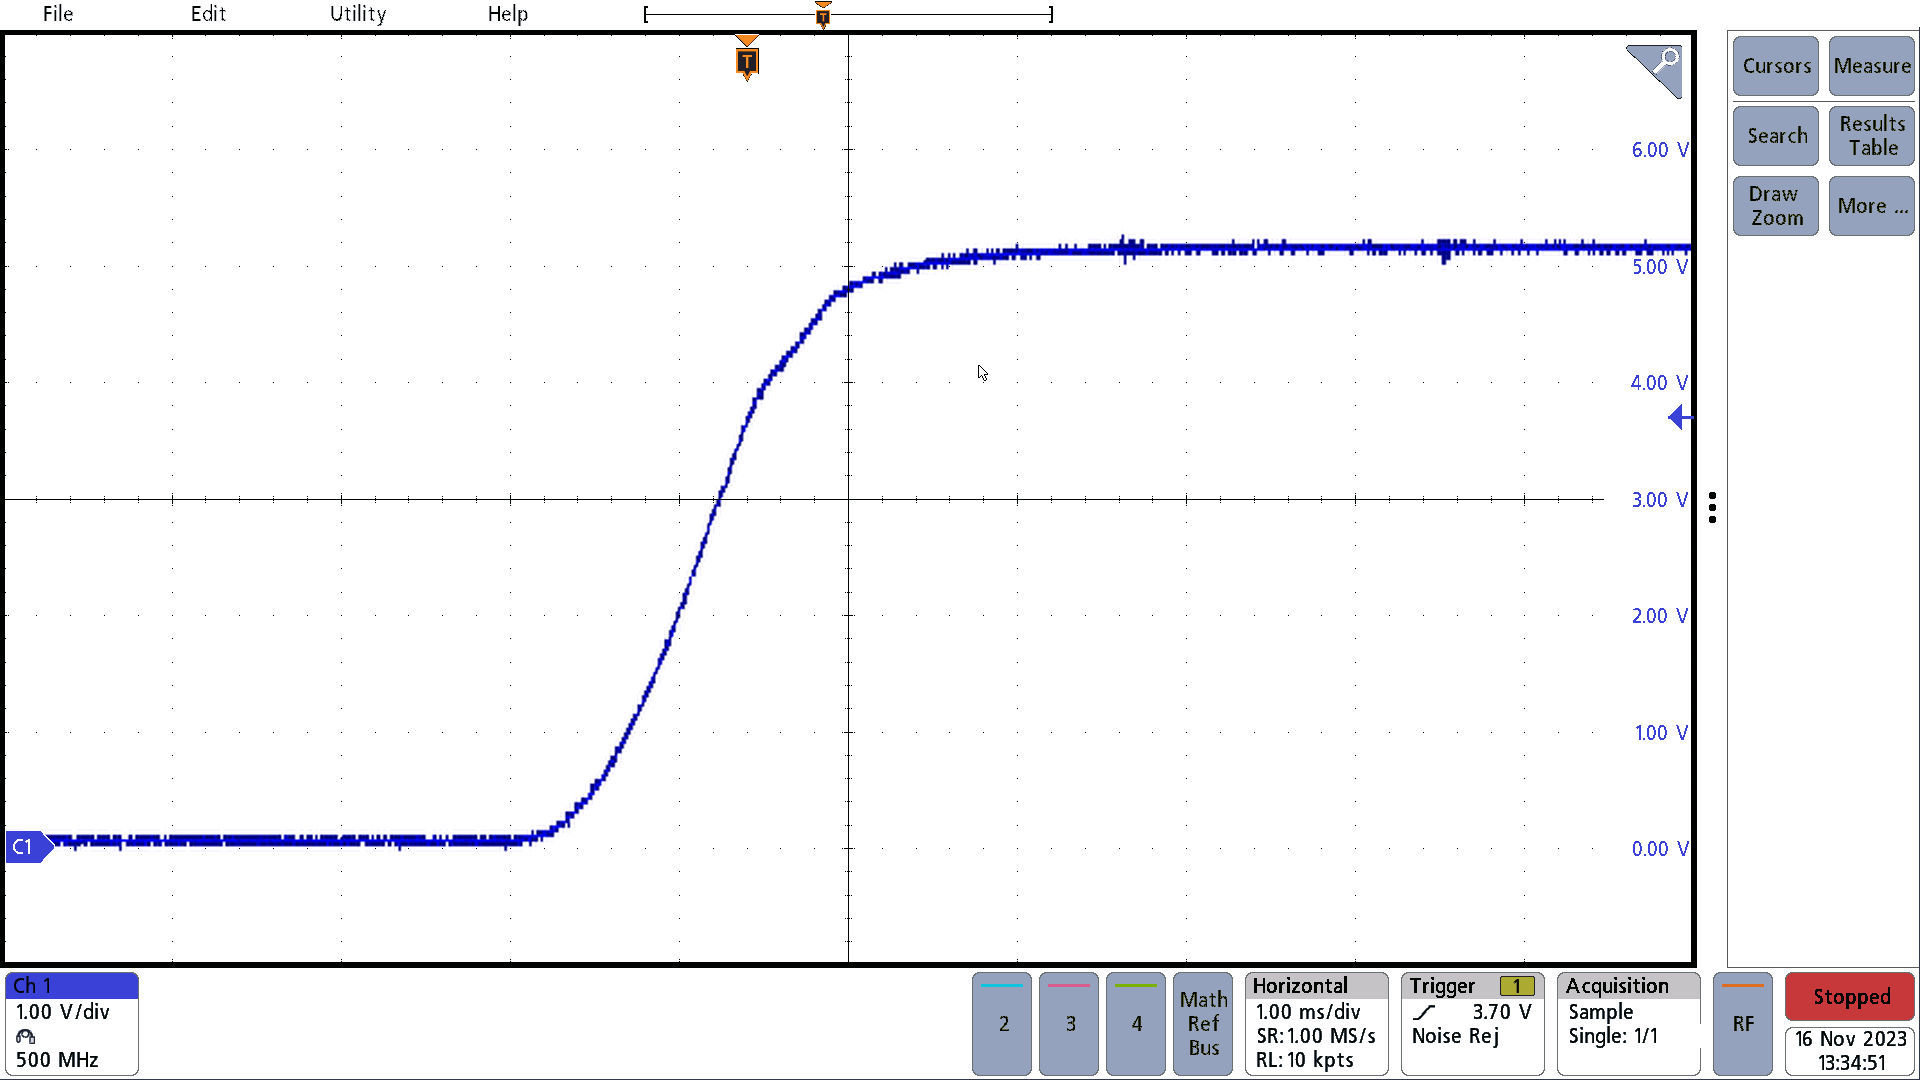Click the 5.00 V vertical scale label
1920x1080 pixels.
coord(1659,267)
